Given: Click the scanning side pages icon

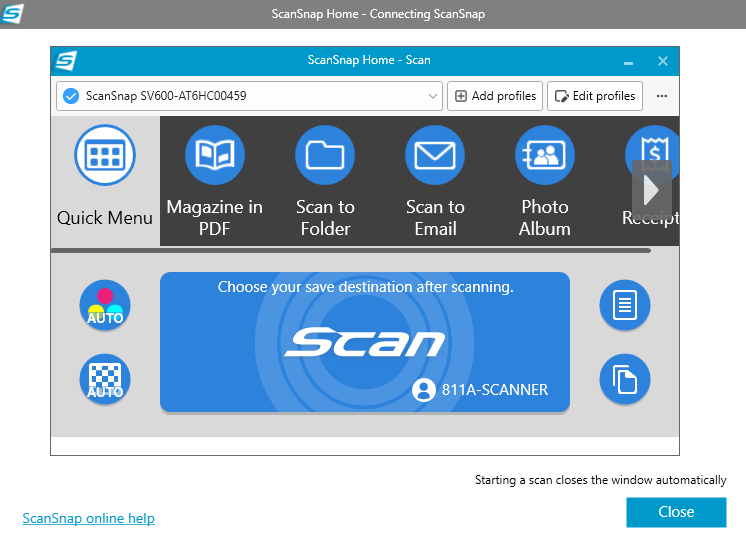Looking at the screenshot, I should click(625, 380).
